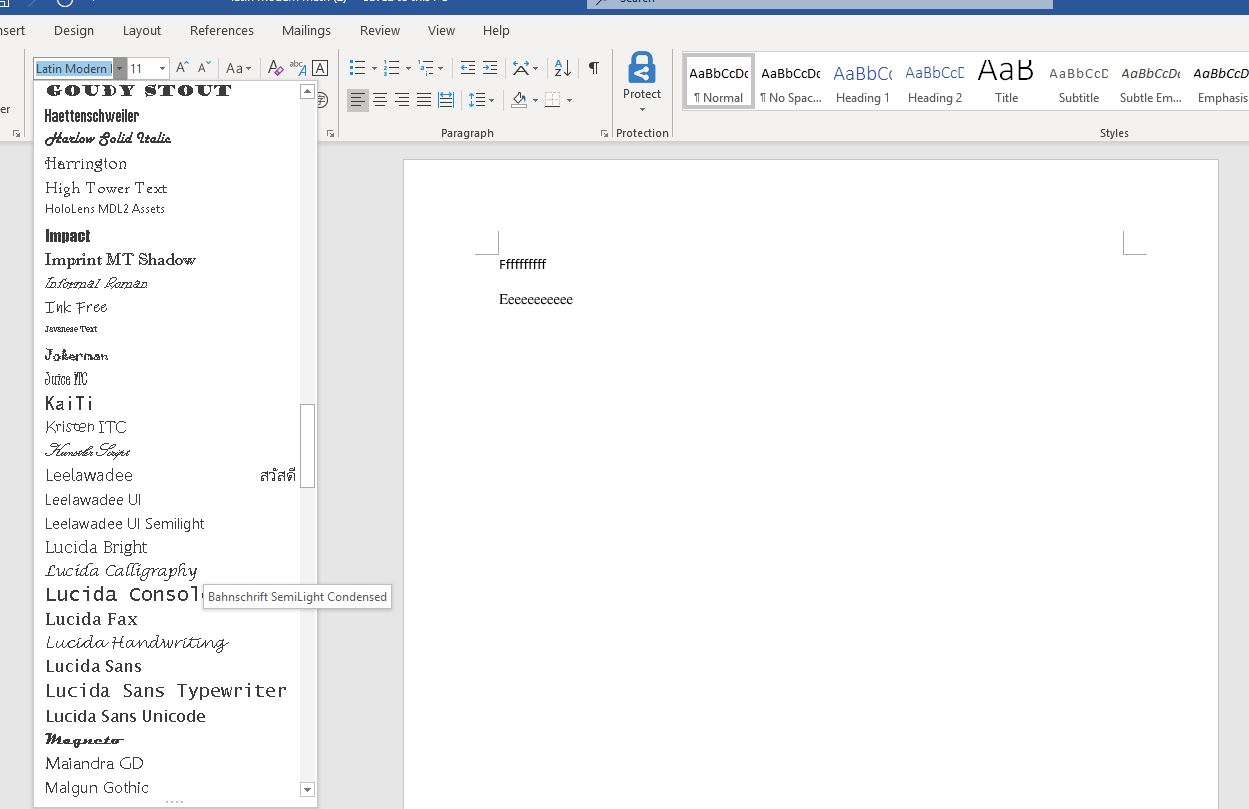This screenshot has width=1249, height=809.
Task: Increase font size with the grow font icon
Action: (182, 68)
